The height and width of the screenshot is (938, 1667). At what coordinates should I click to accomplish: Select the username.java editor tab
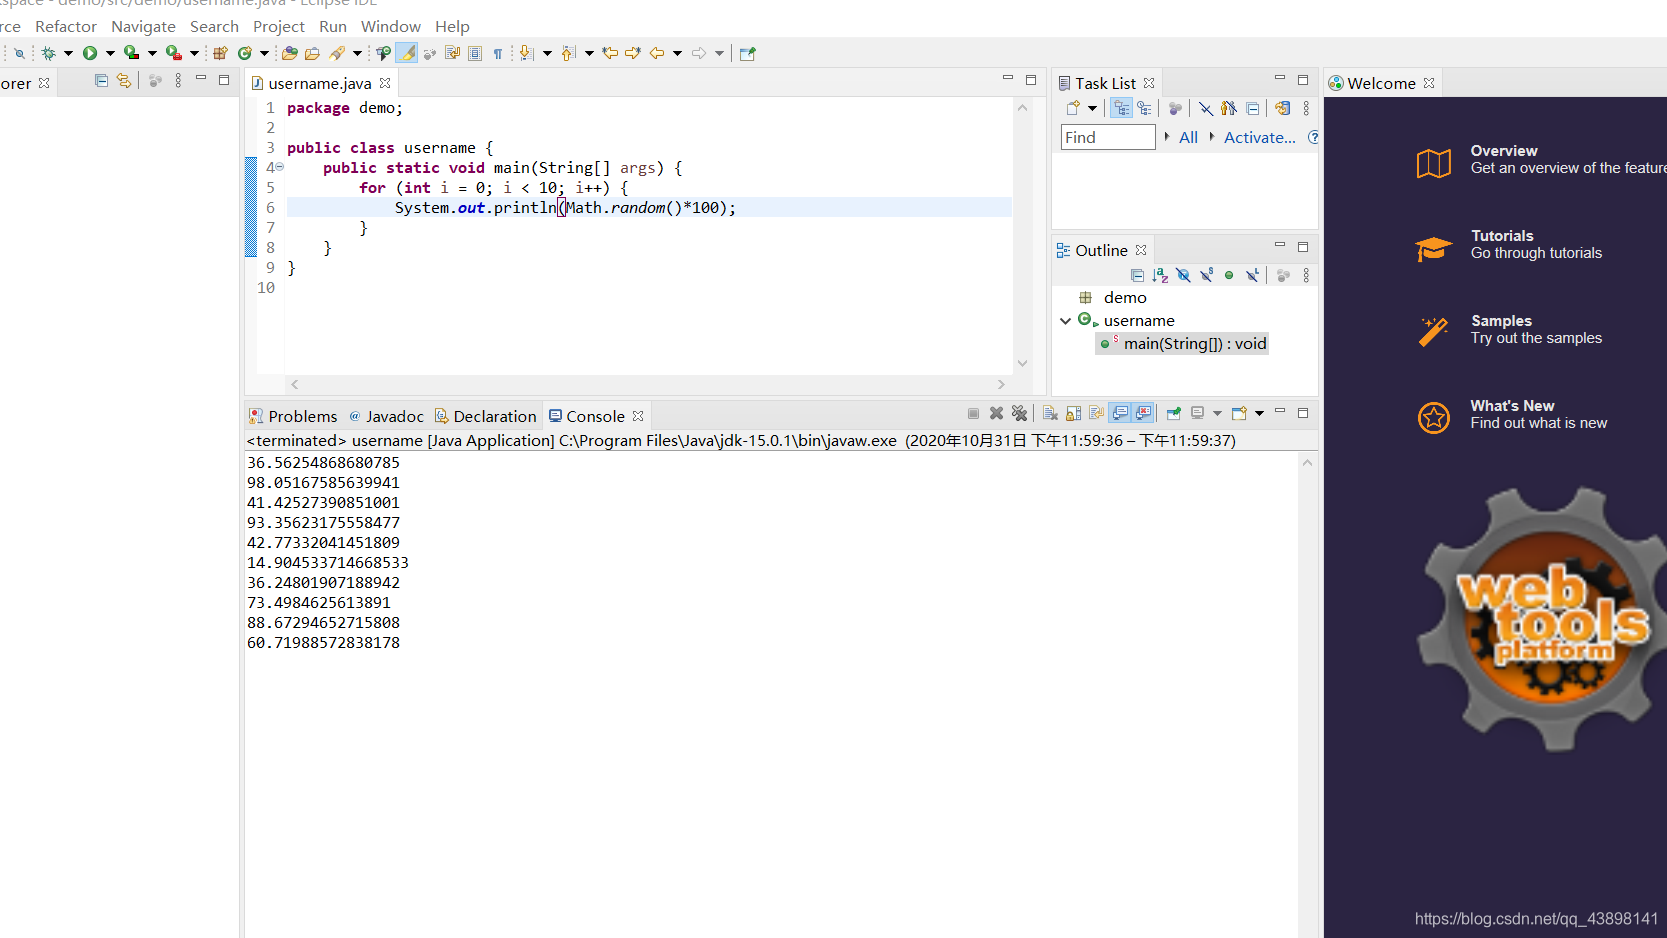(x=319, y=83)
